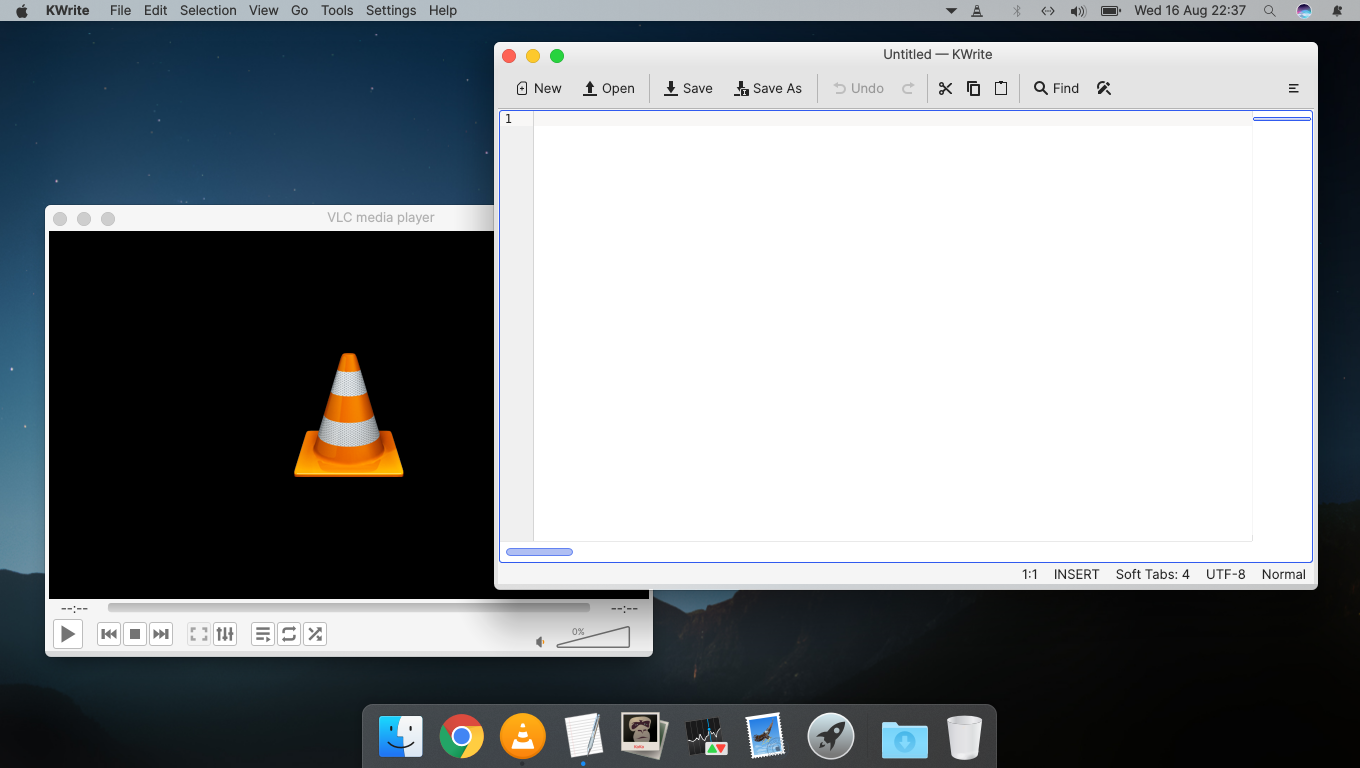Open the Help menu
This screenshot has height=768, width=1360.
click(x=443, y=10)
